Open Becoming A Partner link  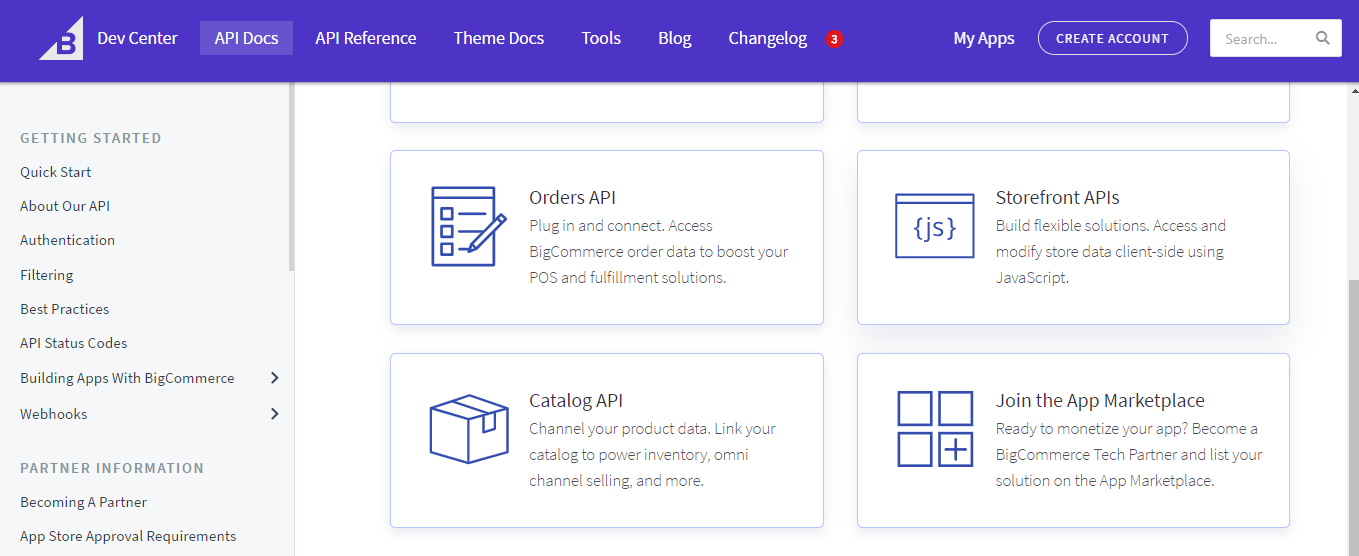83,502
